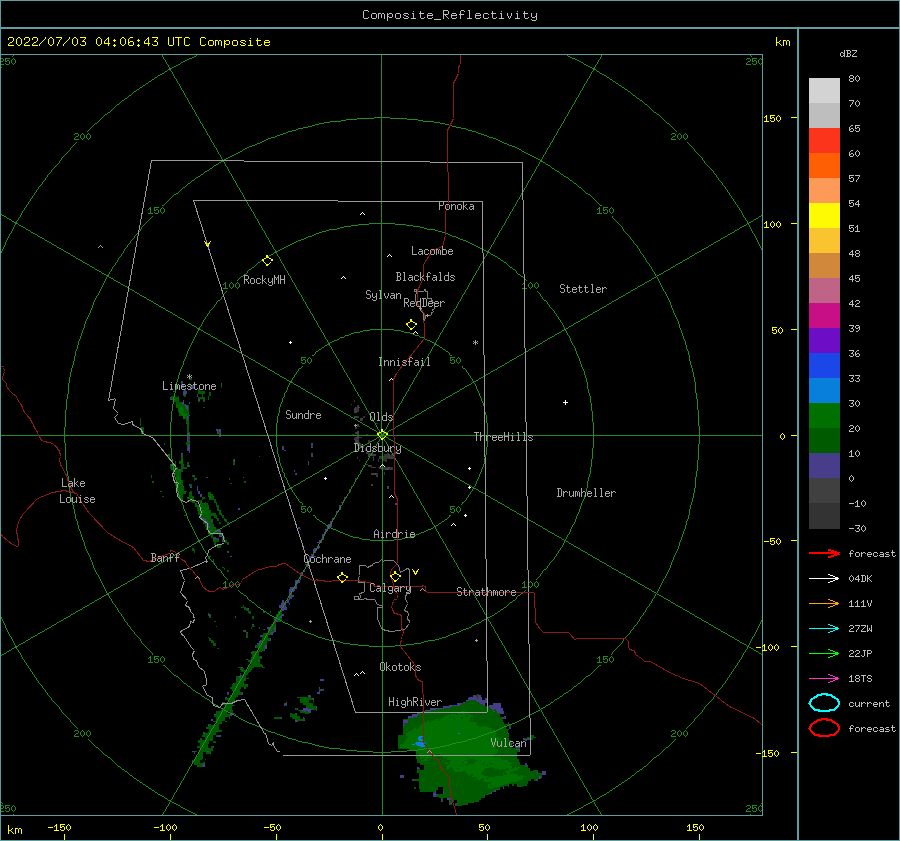Click the magenta 18TS arrow icon
This screenshot has height=841, width=900.
824,679
